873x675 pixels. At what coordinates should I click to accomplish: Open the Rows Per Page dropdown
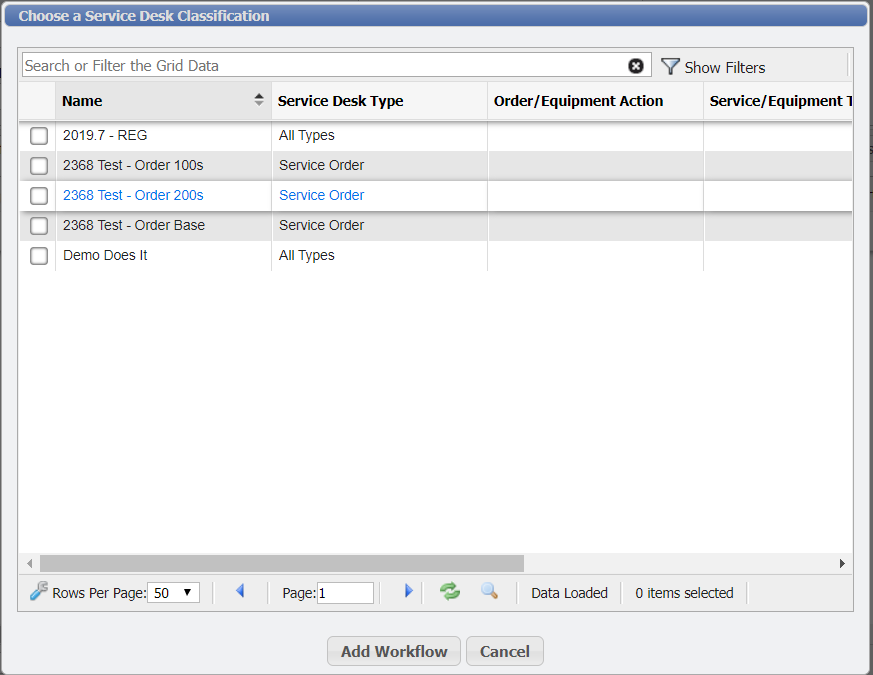point(173,591)
